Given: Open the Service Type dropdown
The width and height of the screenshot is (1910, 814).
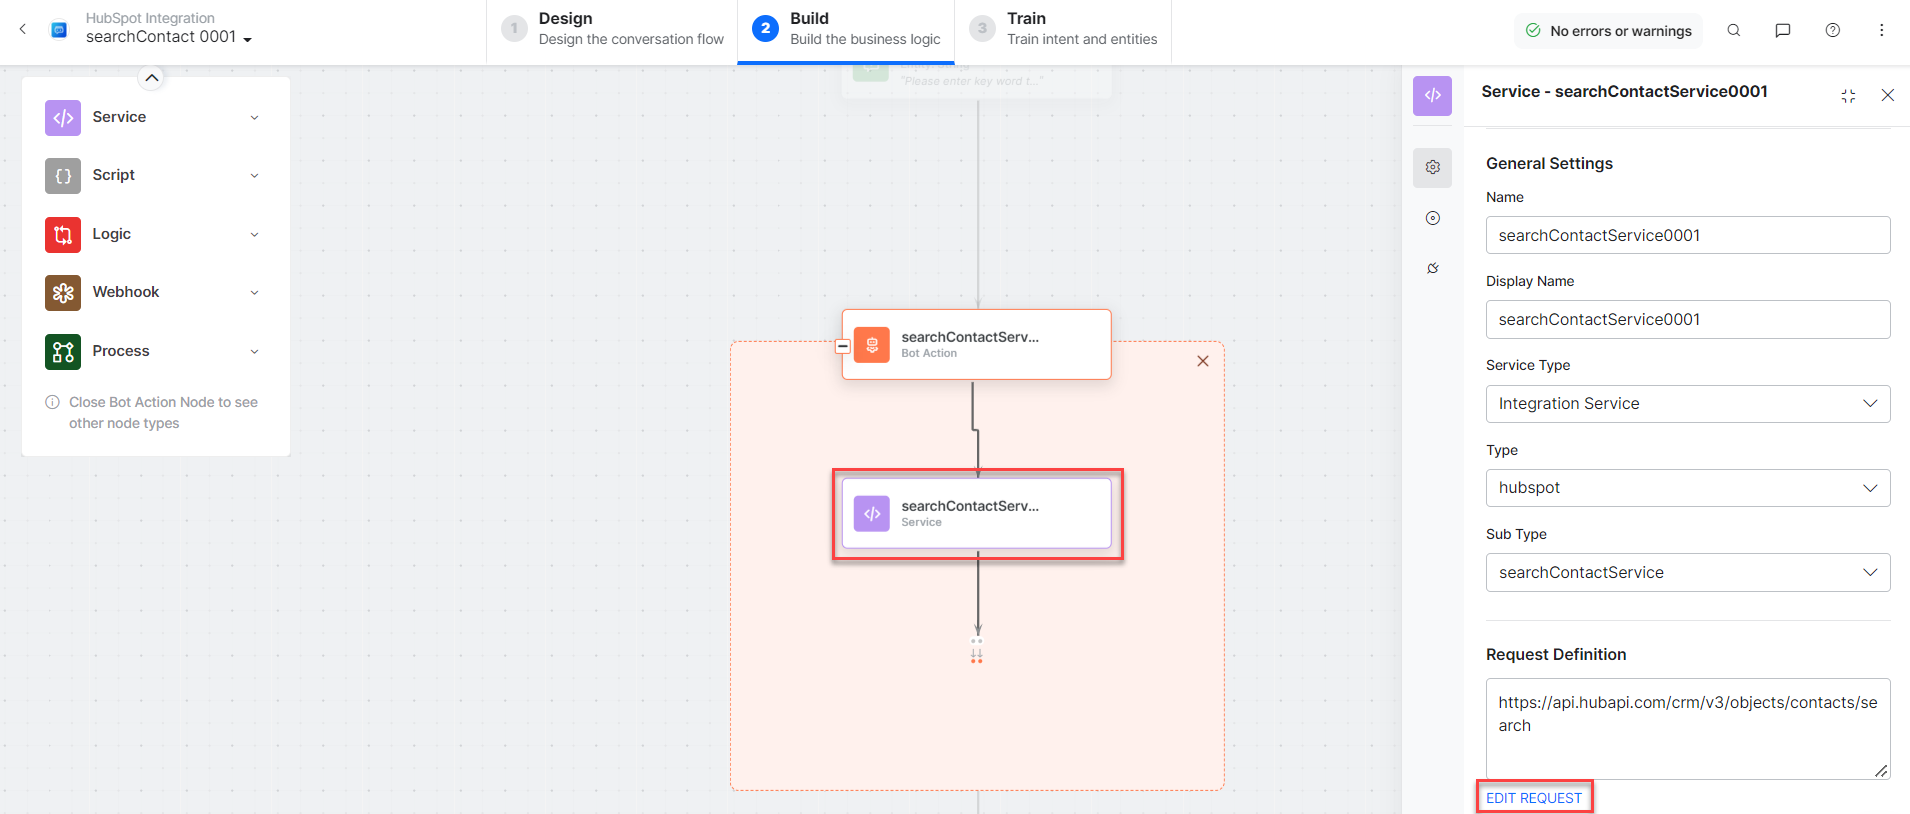Looking at the screenshot, I should [1687, 404].
